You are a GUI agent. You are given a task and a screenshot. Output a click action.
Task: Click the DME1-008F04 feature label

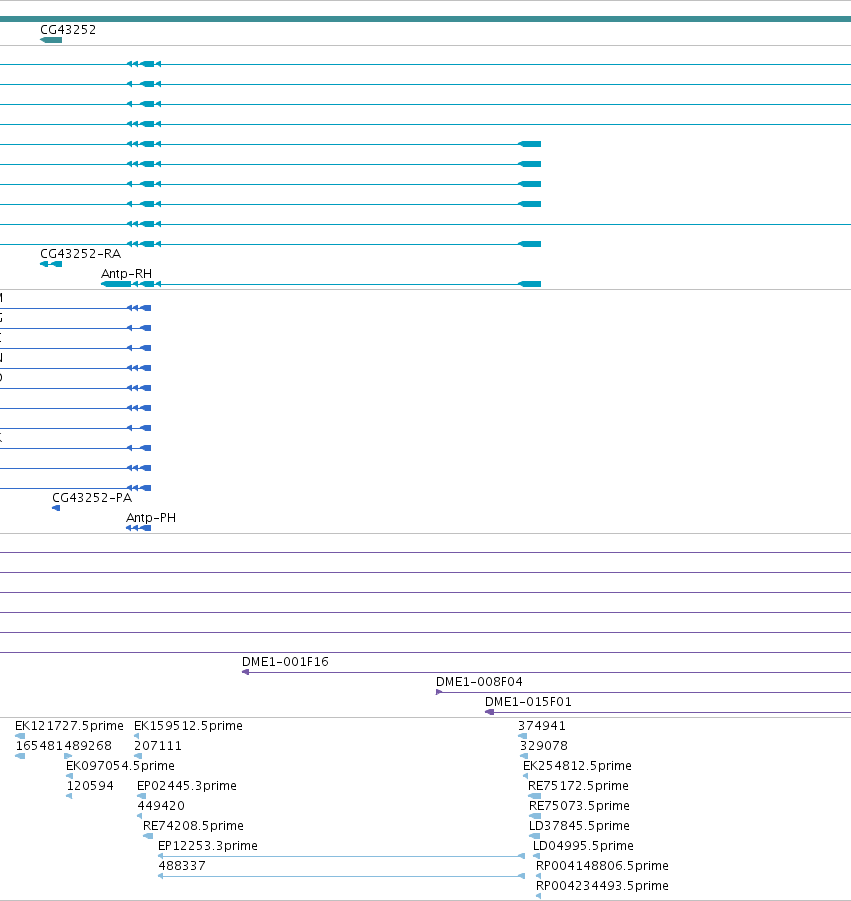point(479,681)
